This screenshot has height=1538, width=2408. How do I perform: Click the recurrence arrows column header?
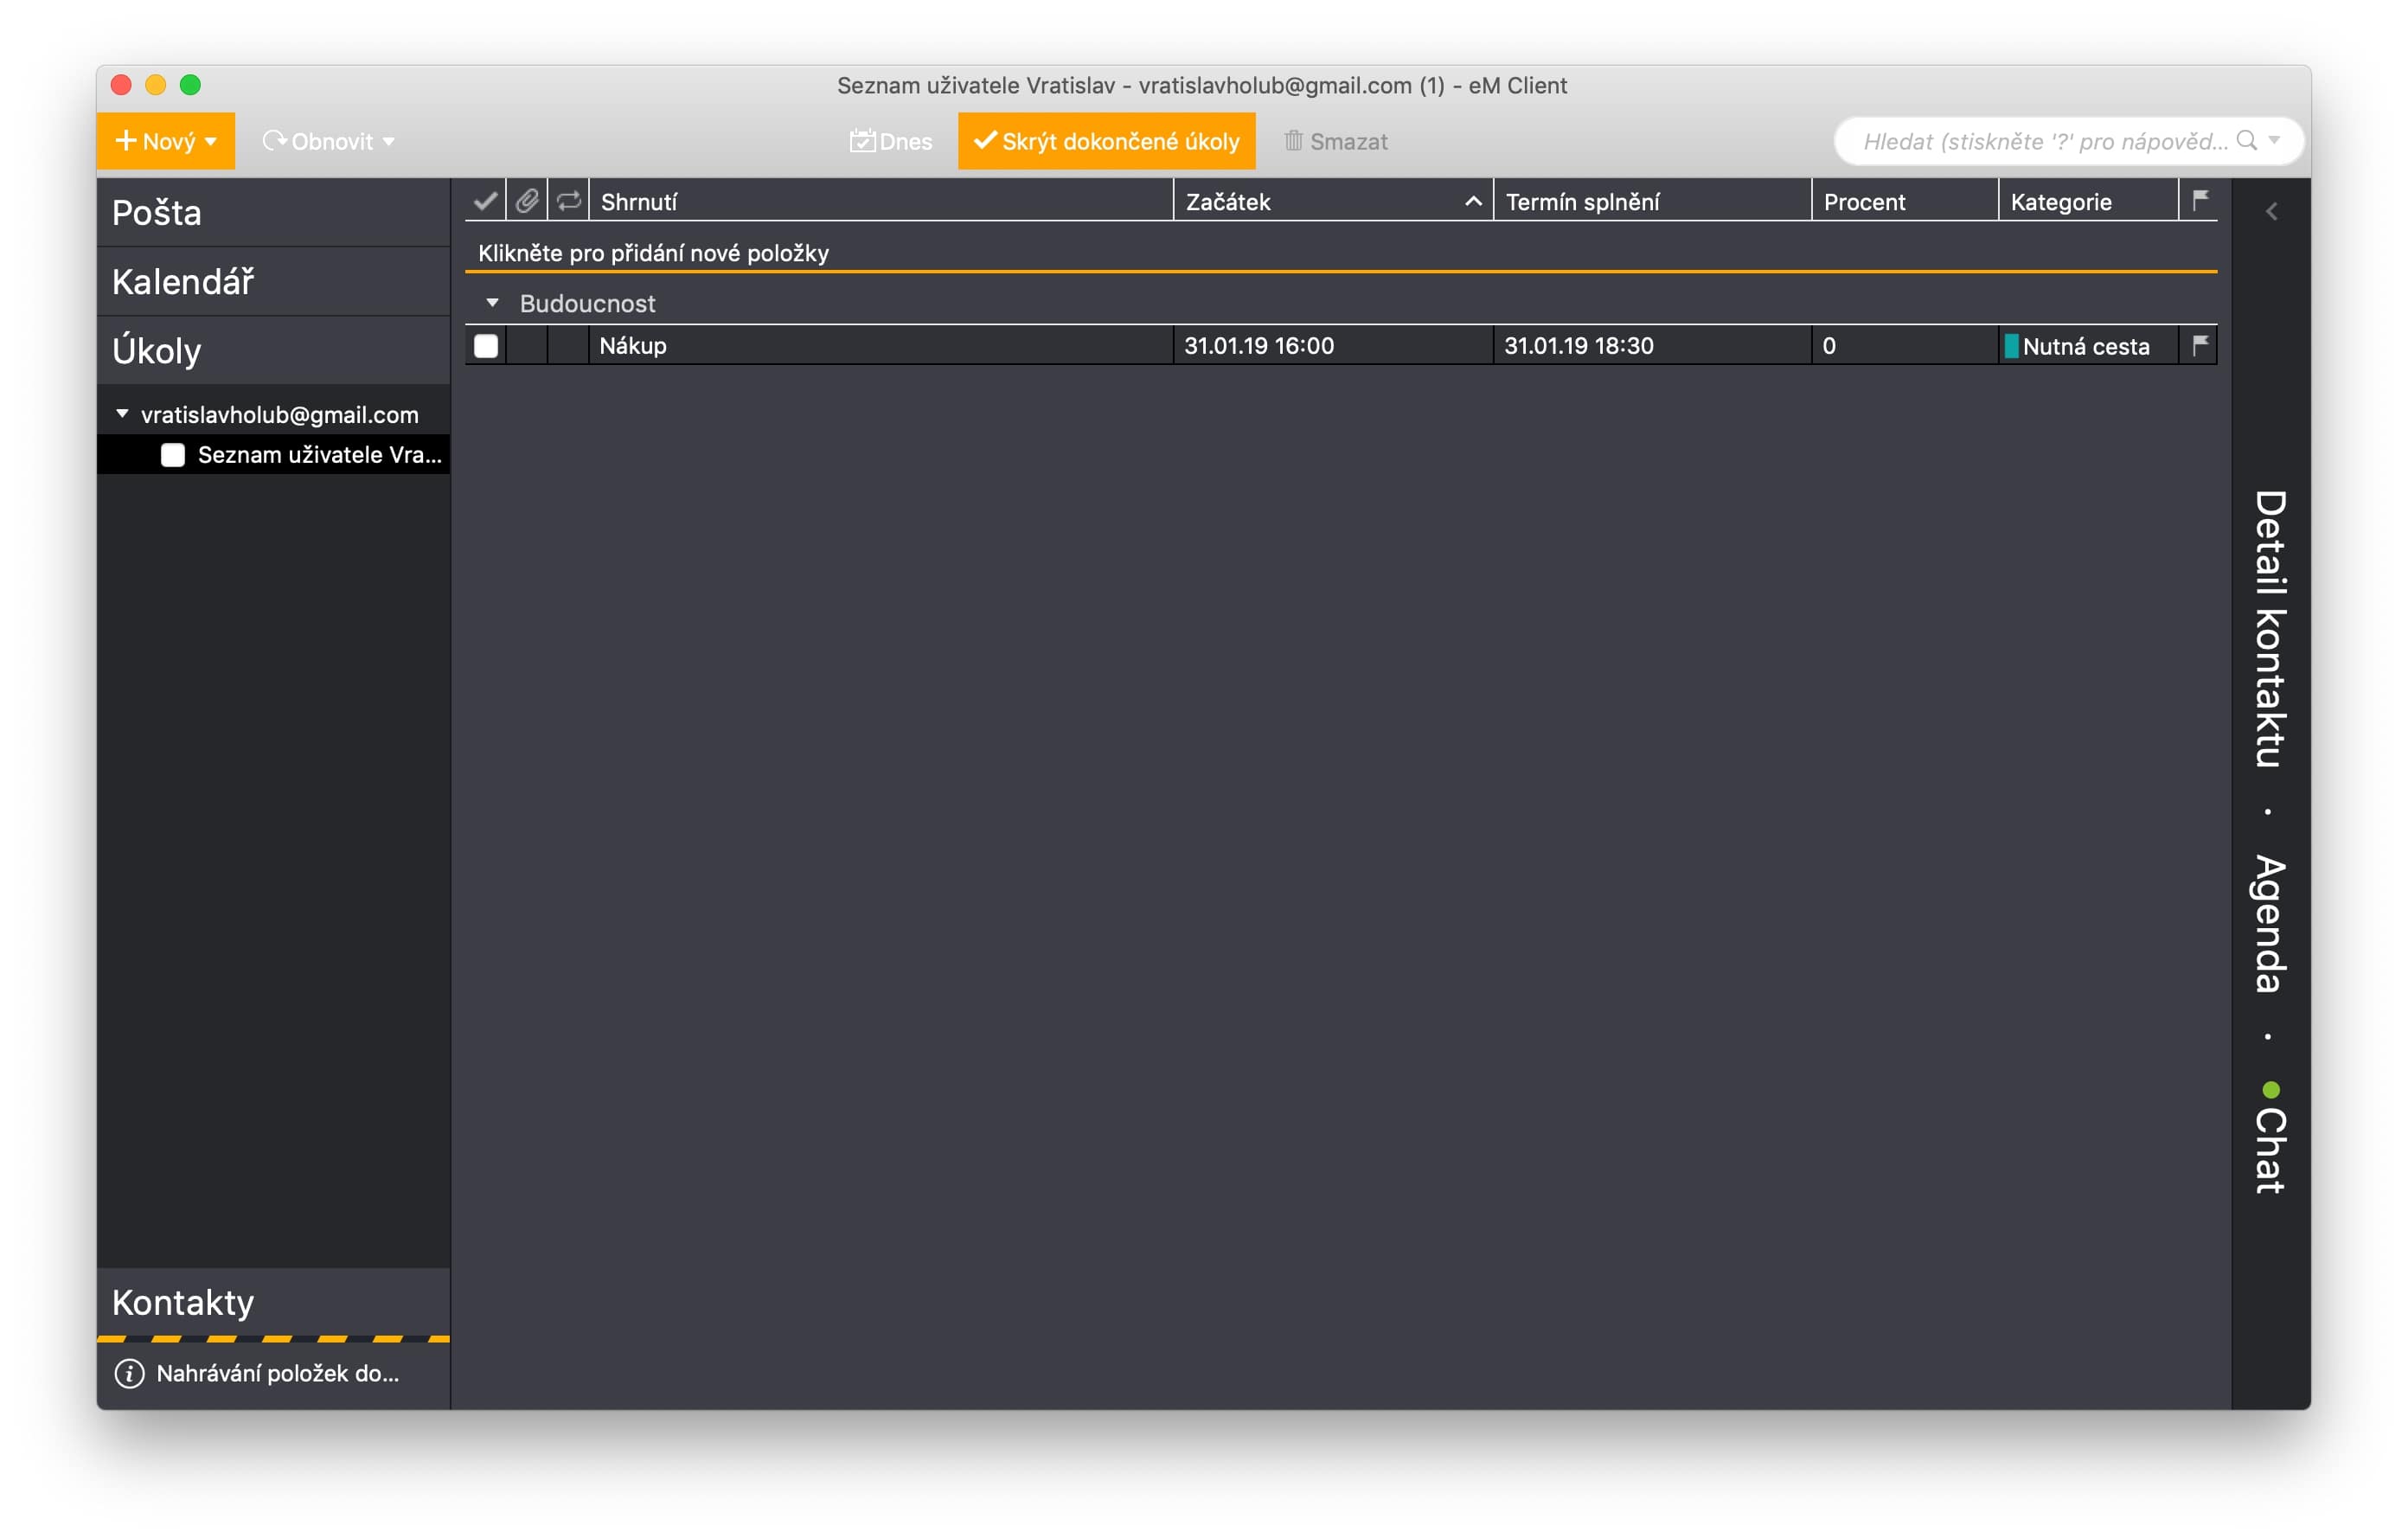[568, 201]
